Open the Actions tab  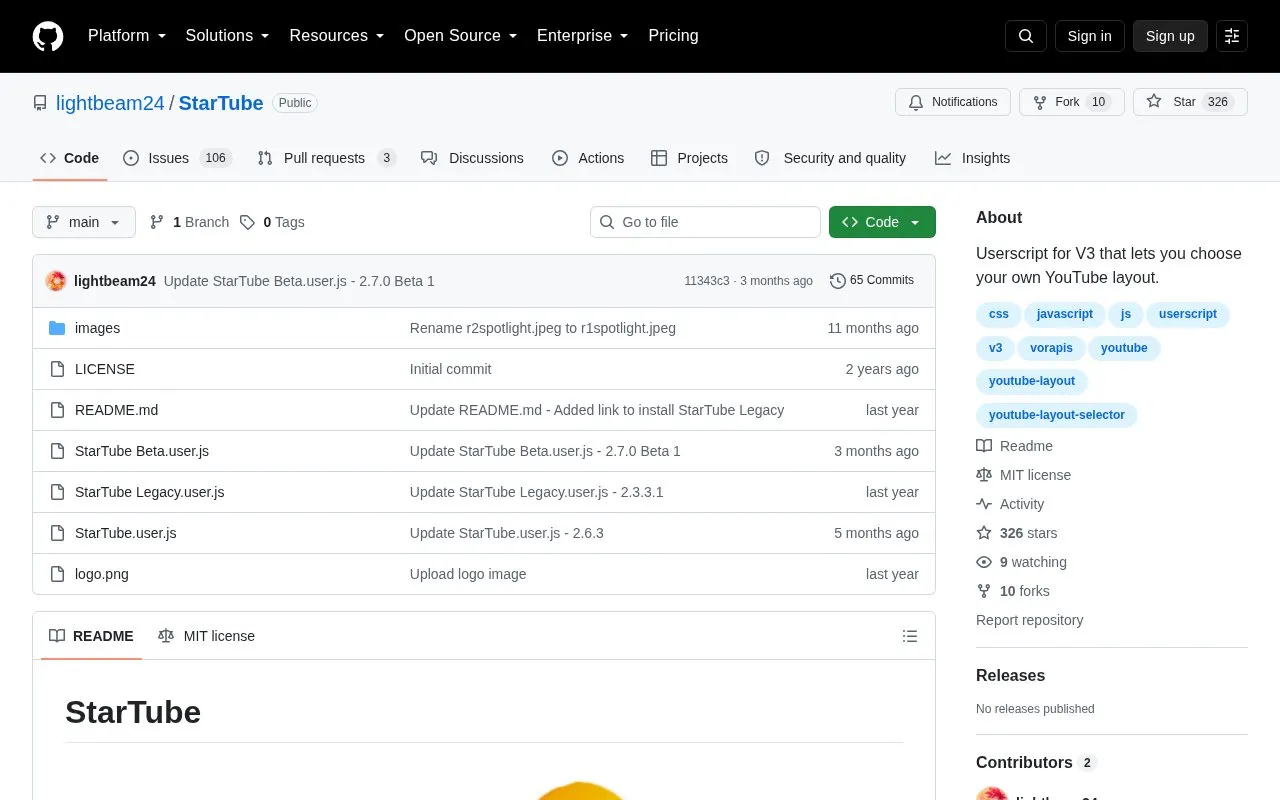588,158
